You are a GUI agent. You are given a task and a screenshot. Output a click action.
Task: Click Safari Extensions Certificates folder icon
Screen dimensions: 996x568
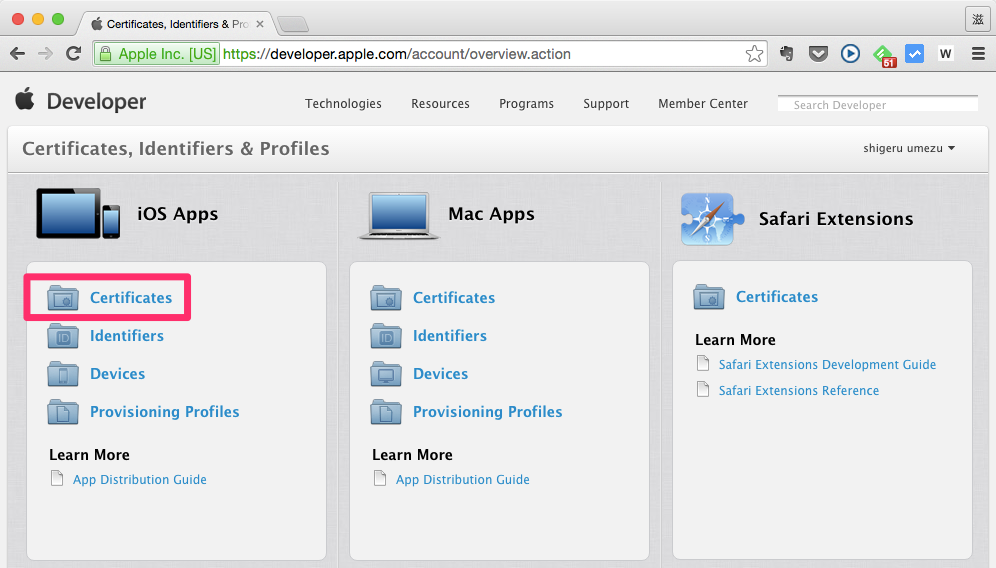pos(709,296)
